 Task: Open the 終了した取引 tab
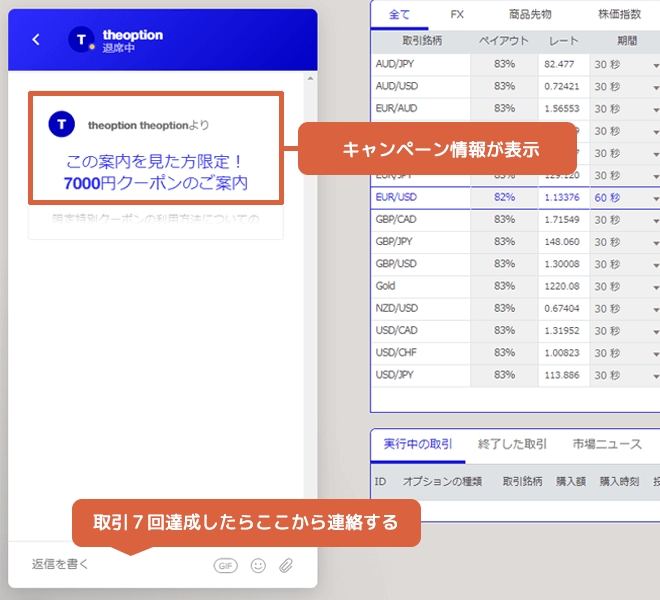(512, 444)
